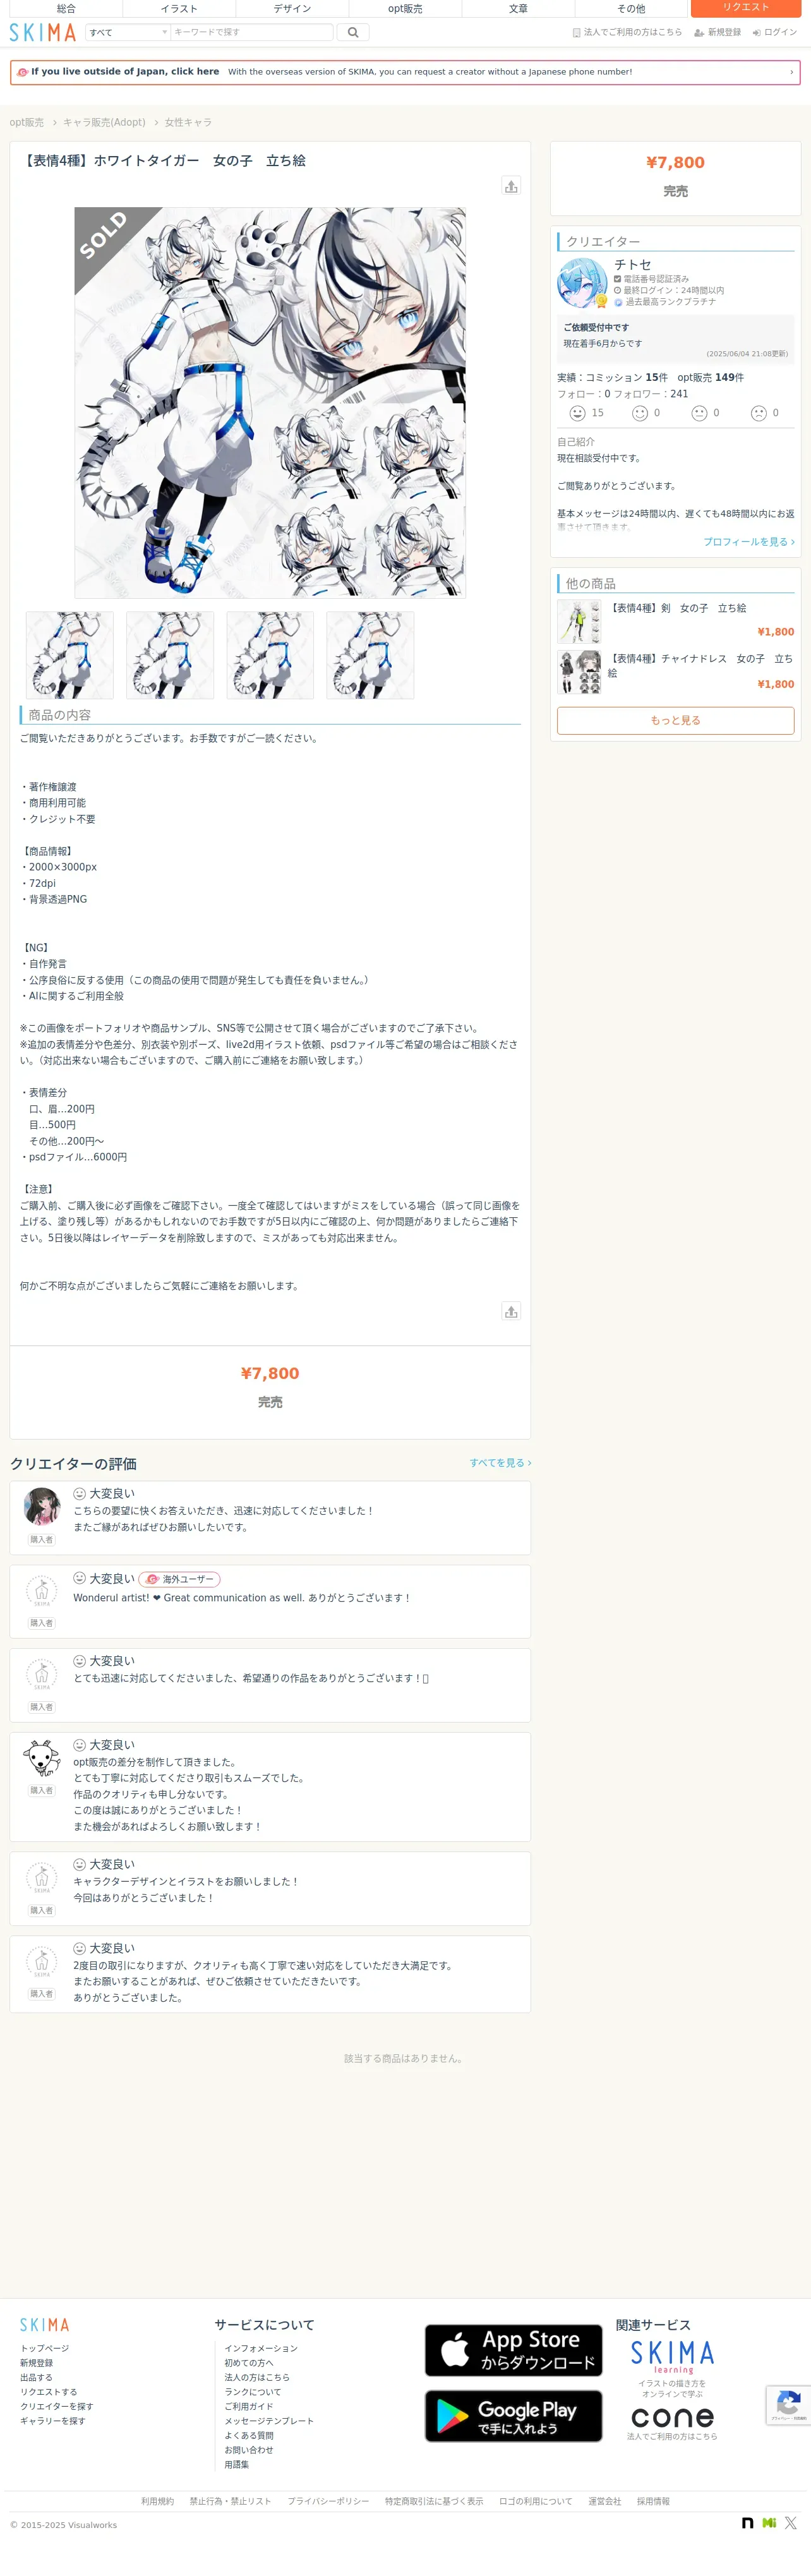
Task: Open creator チトセ avatar
Action: tap(582, 283)
